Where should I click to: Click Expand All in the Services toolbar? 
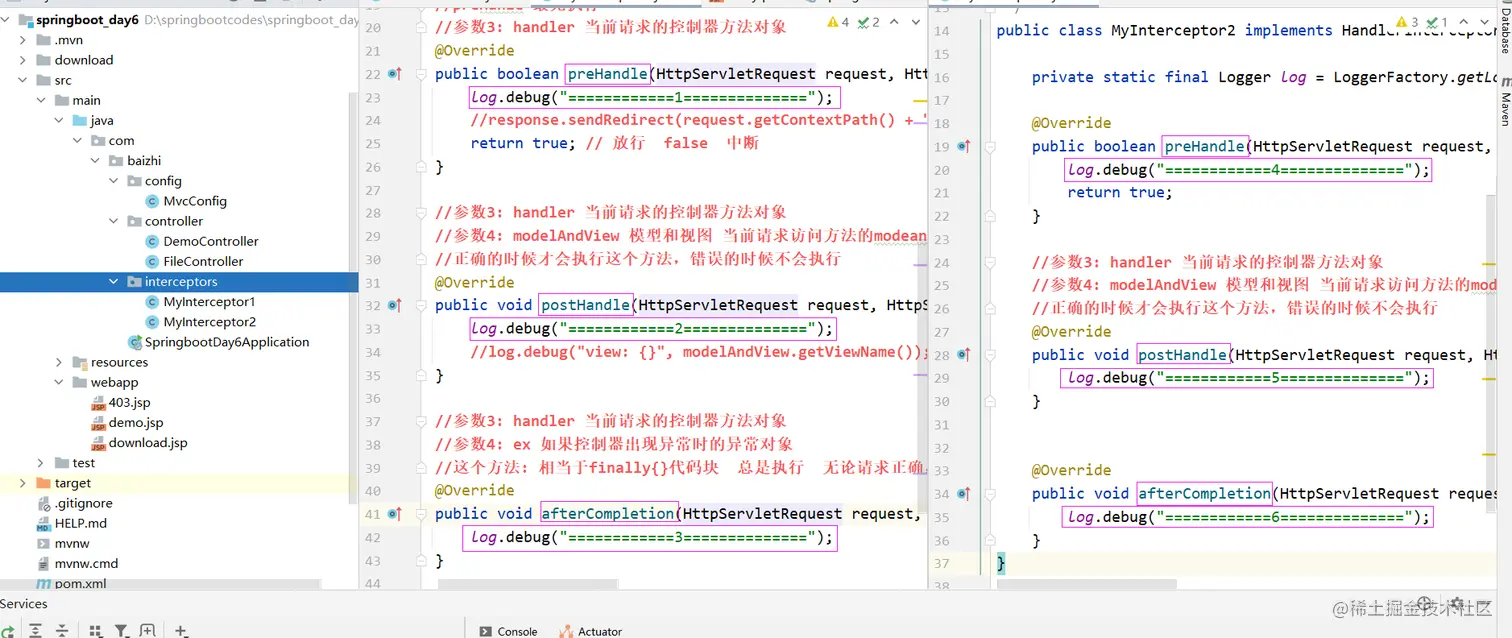[36, 631]
